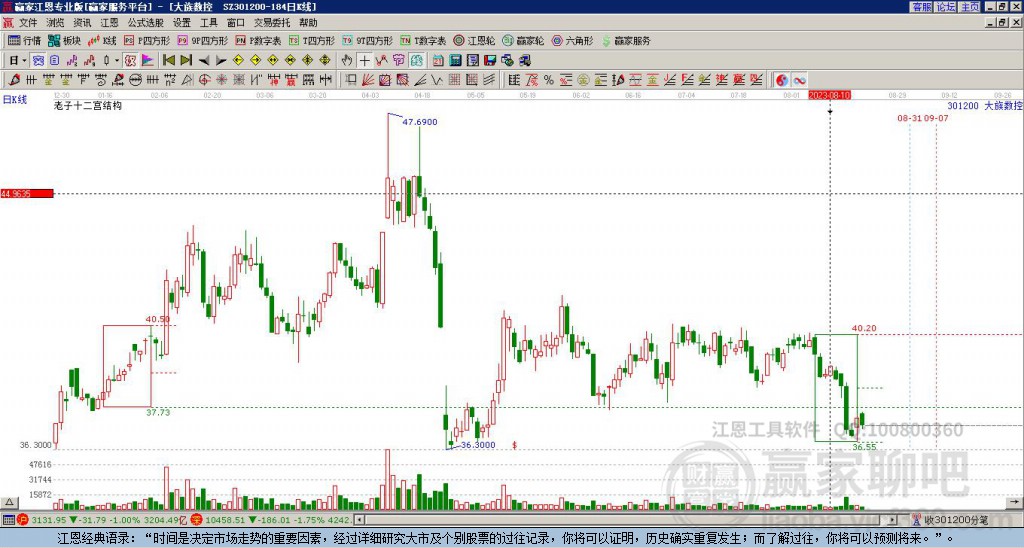Toggle the highlighted purple chart mode icon

38,61
